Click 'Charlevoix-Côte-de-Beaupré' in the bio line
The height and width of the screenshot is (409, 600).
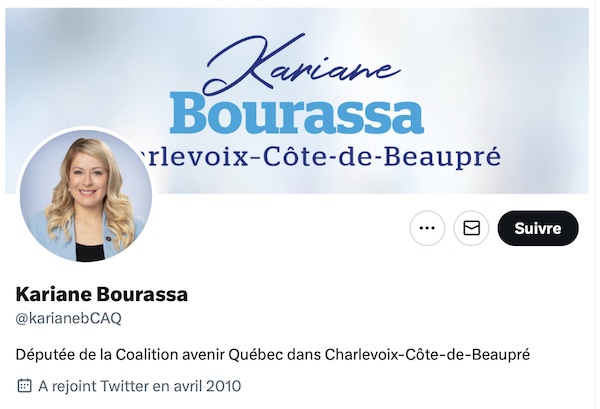(x=427, y=355)
